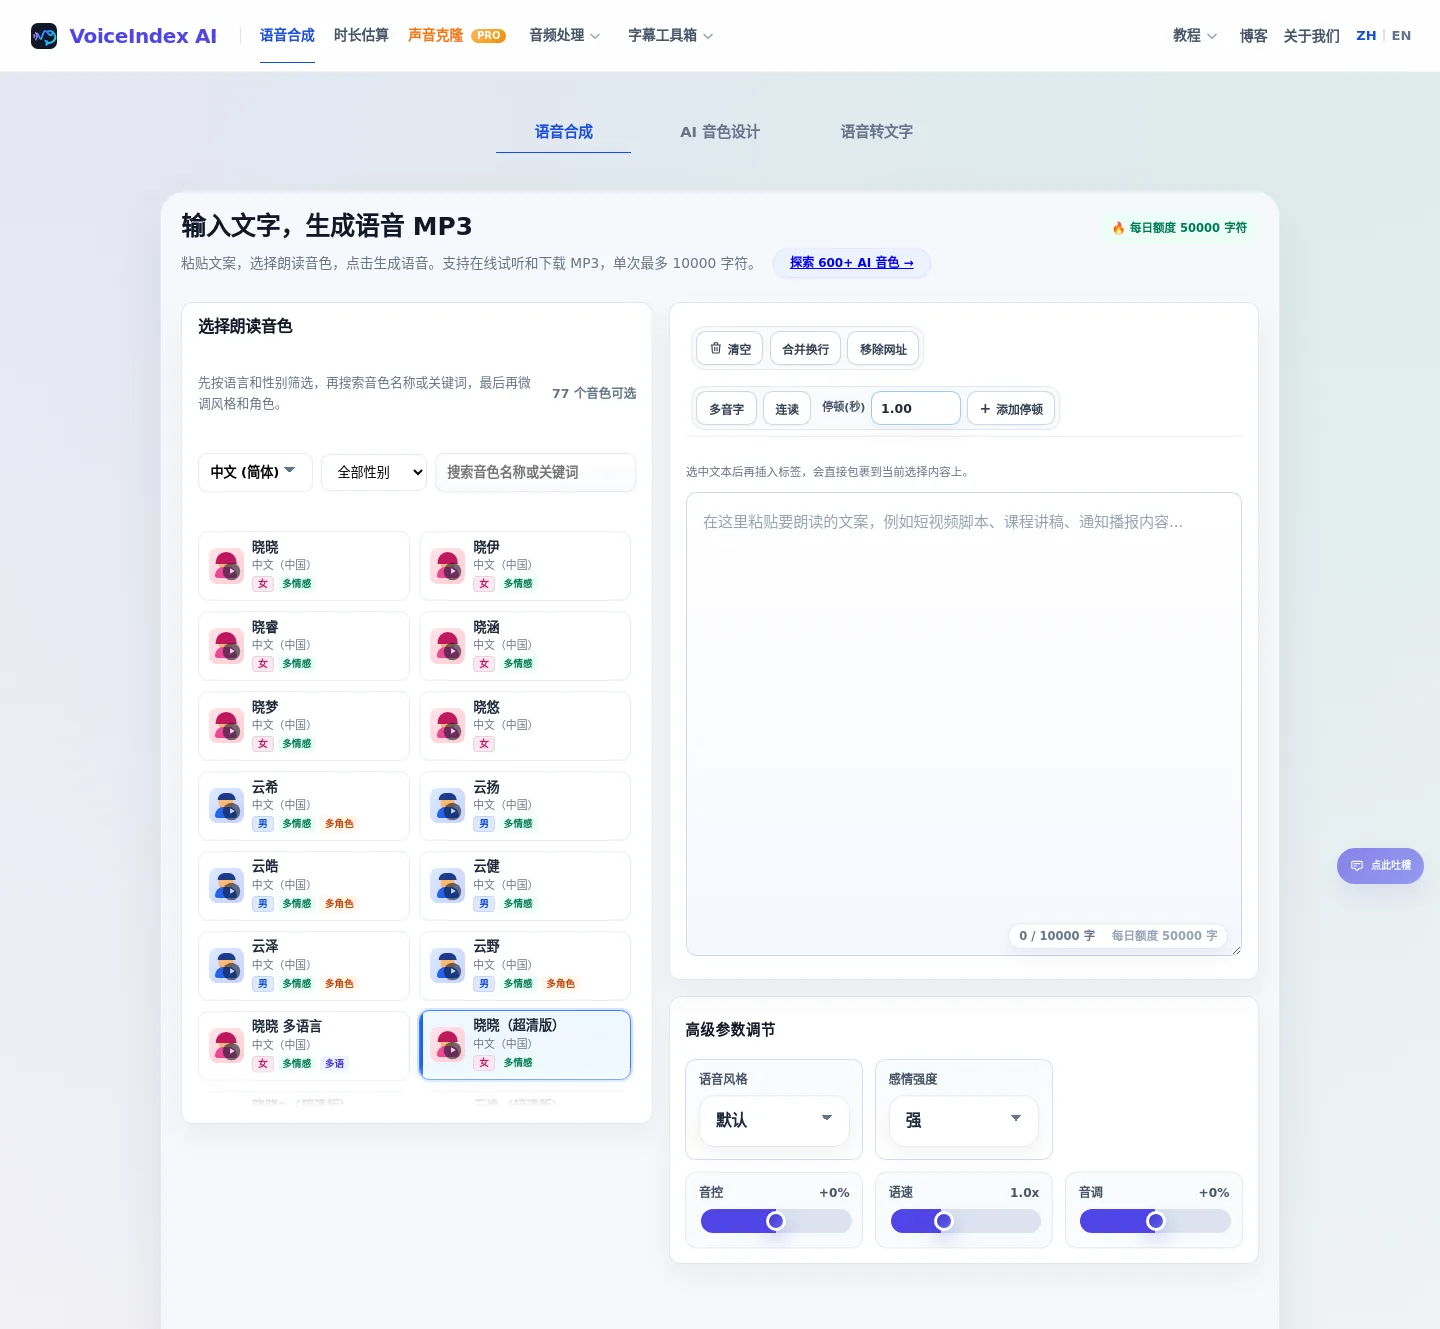Play preview of voice 晓梦 avatar
The width and height of the screenshot is (1440, 1329).
click(x=227, y=726)
